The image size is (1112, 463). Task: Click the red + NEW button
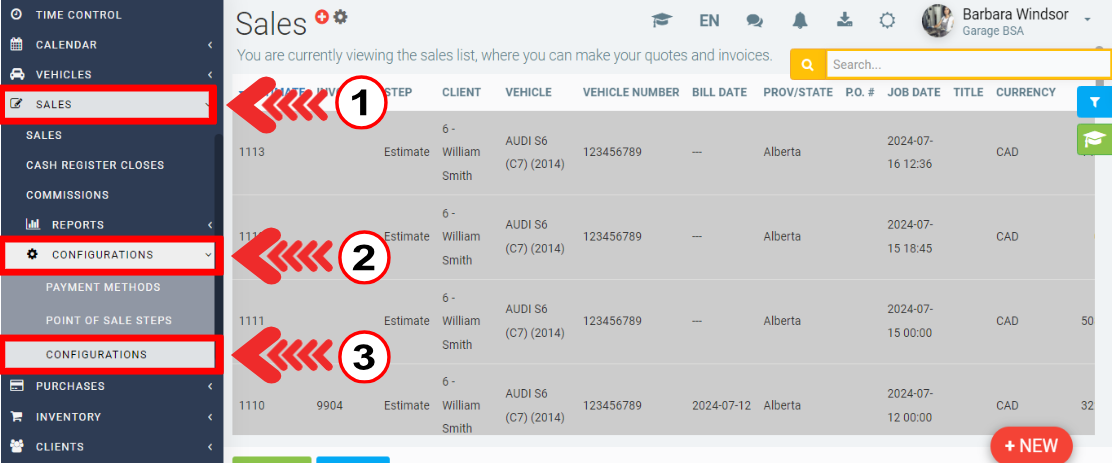point(1030,446)
